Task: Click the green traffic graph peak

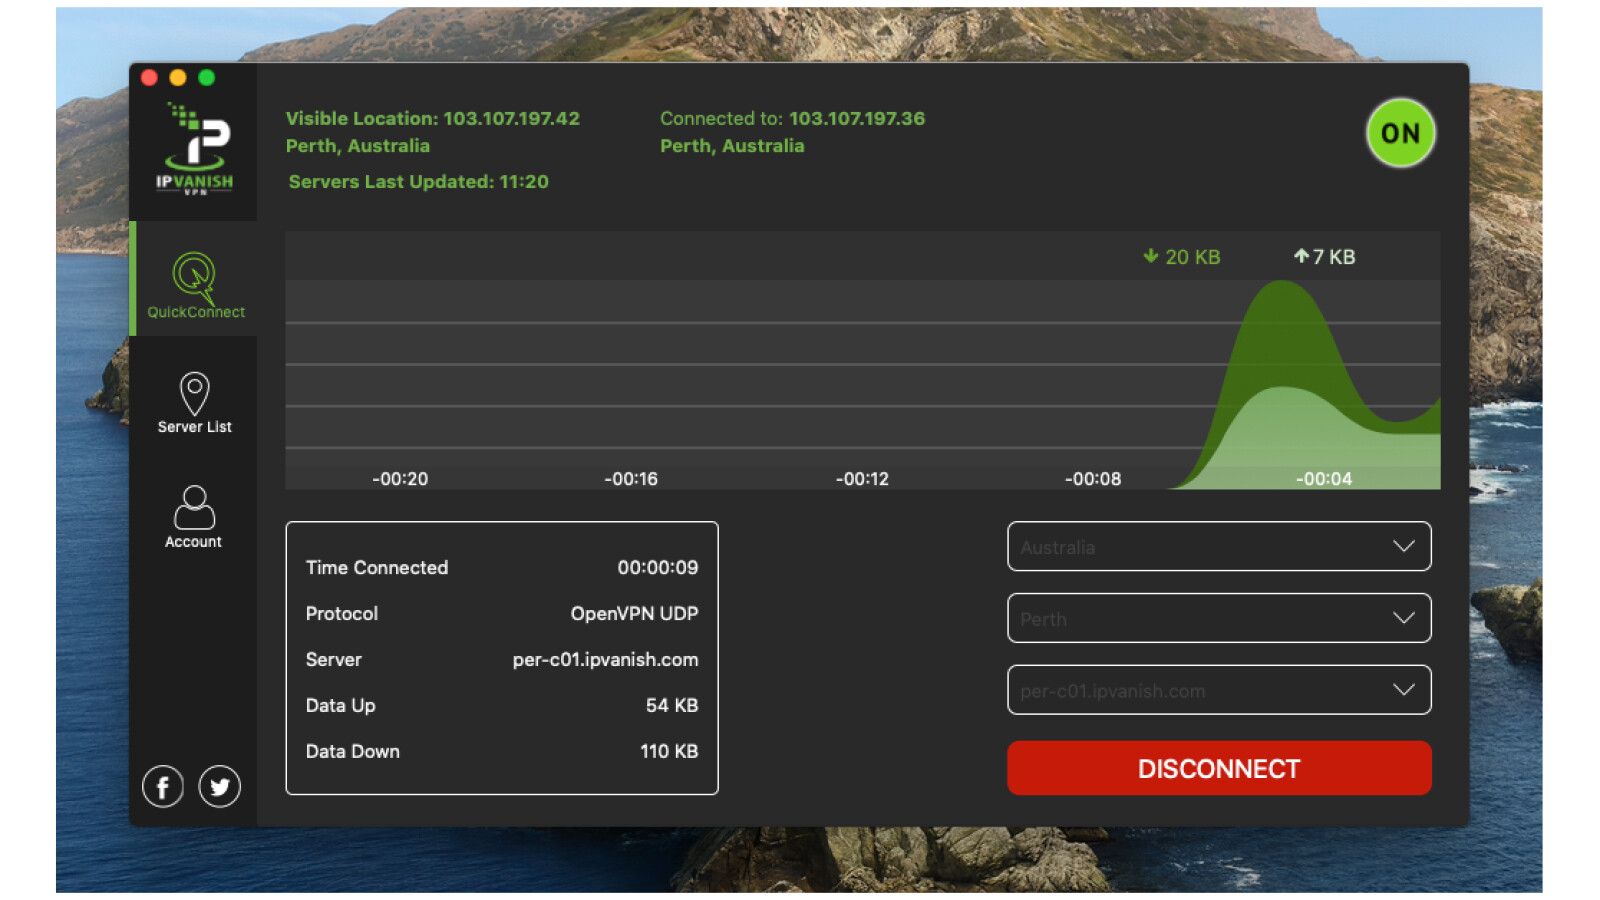Action: [x=1282, y=300]
